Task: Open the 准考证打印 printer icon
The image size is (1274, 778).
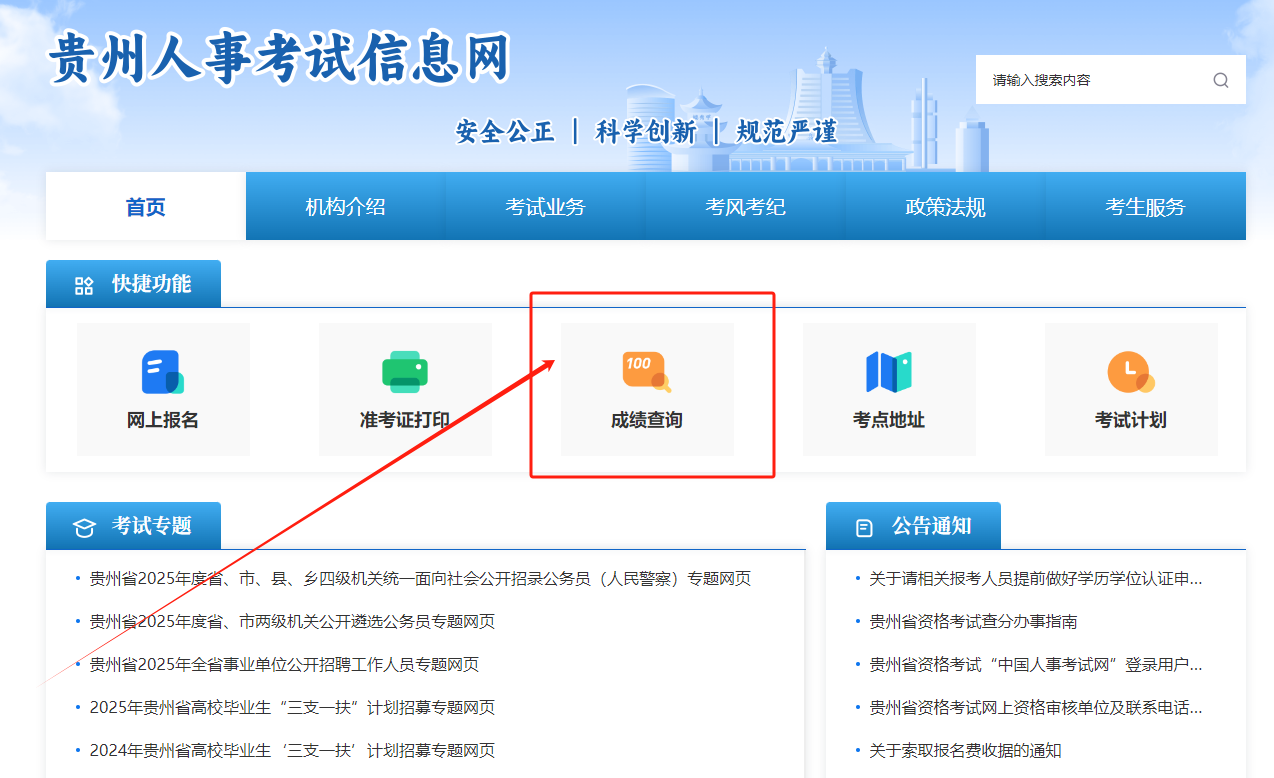Action: 404,372
